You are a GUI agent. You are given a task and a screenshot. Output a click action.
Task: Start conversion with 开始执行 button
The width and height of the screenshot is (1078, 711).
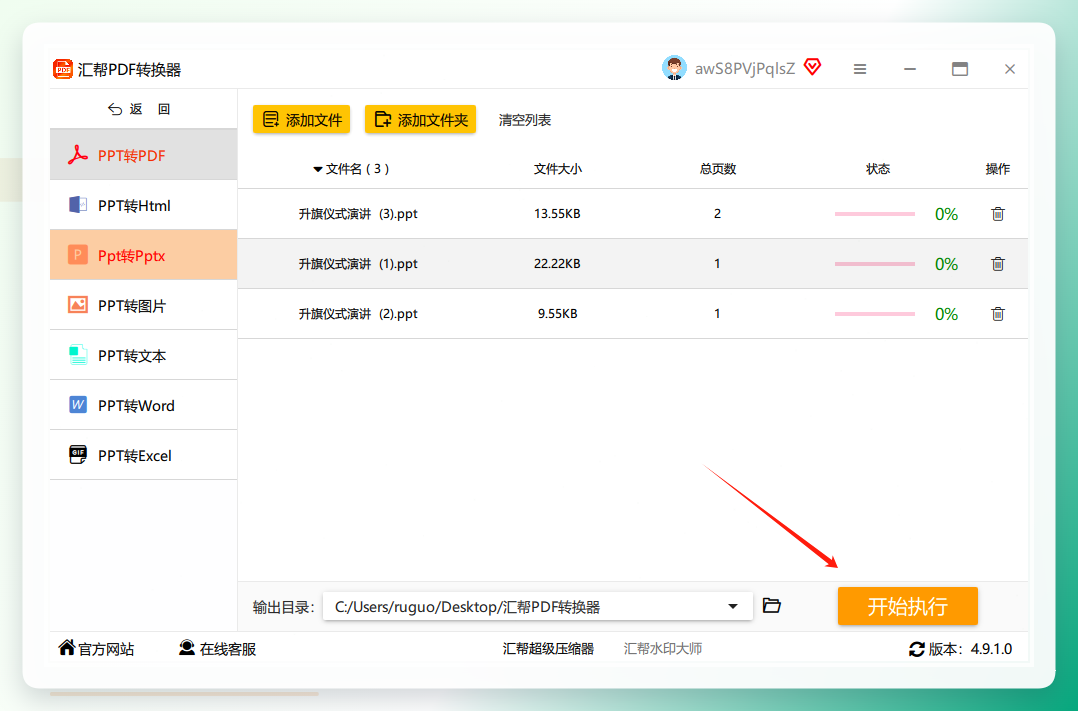coord(908,606)
